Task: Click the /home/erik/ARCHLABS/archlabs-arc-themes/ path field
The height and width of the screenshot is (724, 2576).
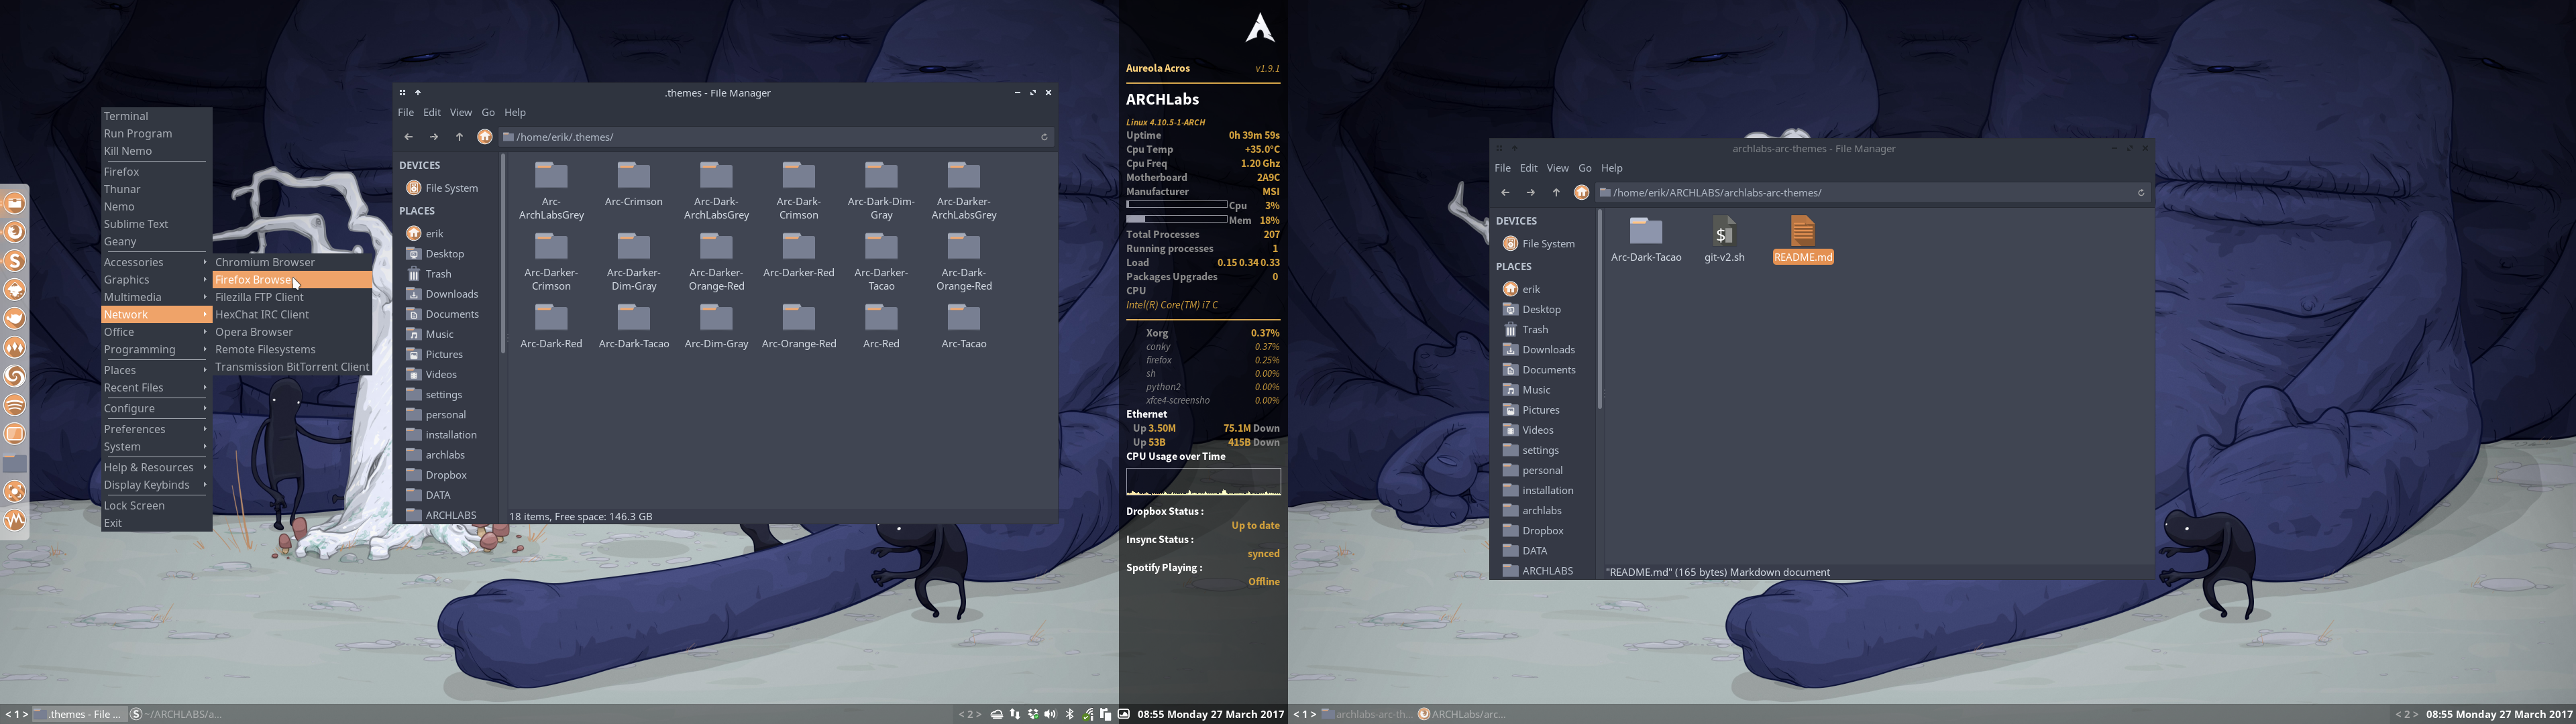Action: coord(1872,193)
